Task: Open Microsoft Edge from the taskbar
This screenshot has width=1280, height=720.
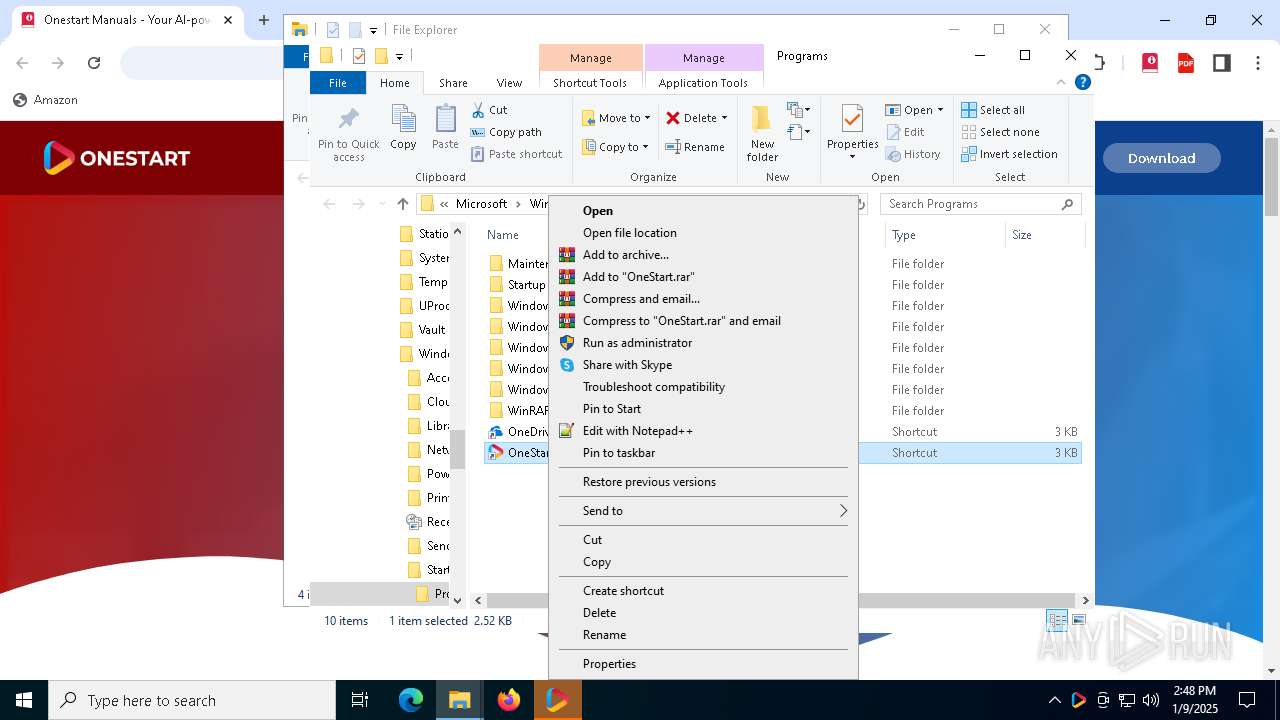Action: (x=411, y=700)
